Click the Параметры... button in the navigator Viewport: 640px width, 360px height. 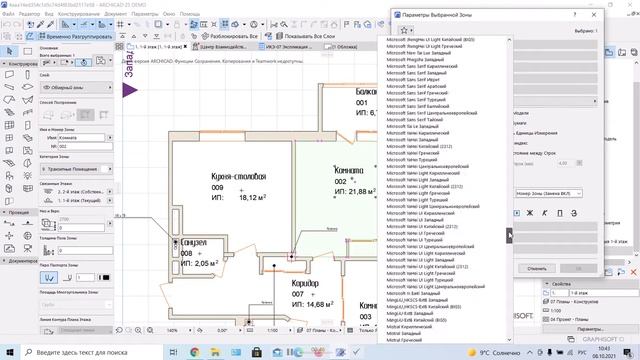(x=590, y=329)
